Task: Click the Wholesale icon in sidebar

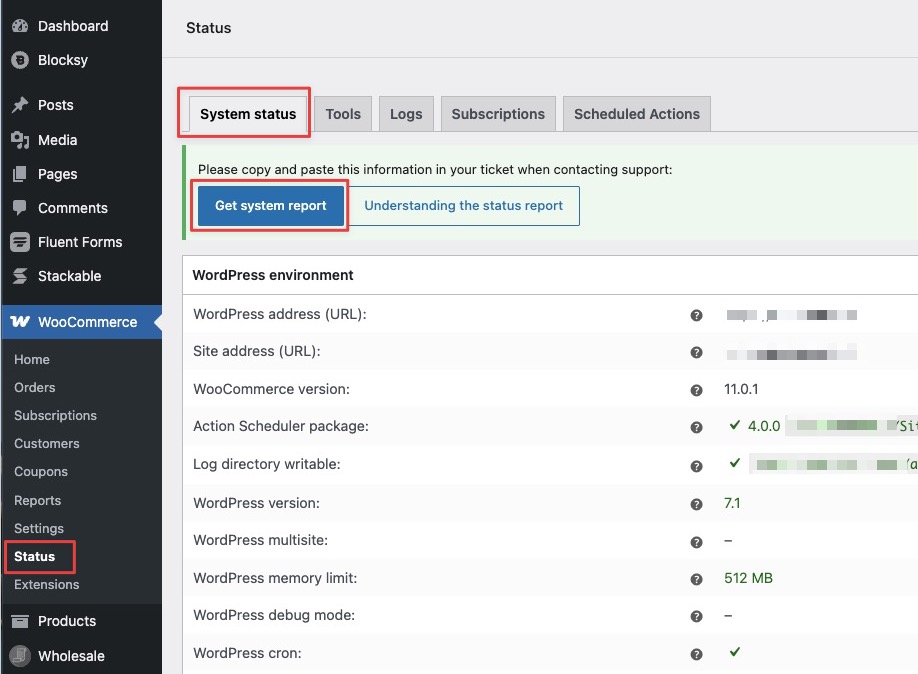Action: point(20,655)
